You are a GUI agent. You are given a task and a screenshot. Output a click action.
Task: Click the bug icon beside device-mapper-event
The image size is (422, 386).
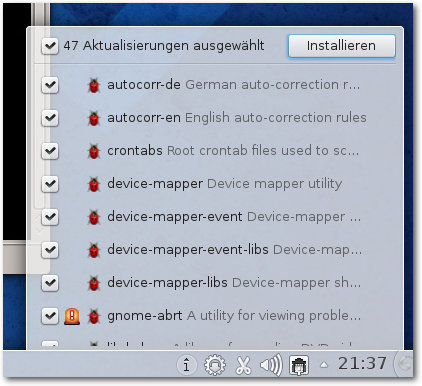click(x=94, y=217)
